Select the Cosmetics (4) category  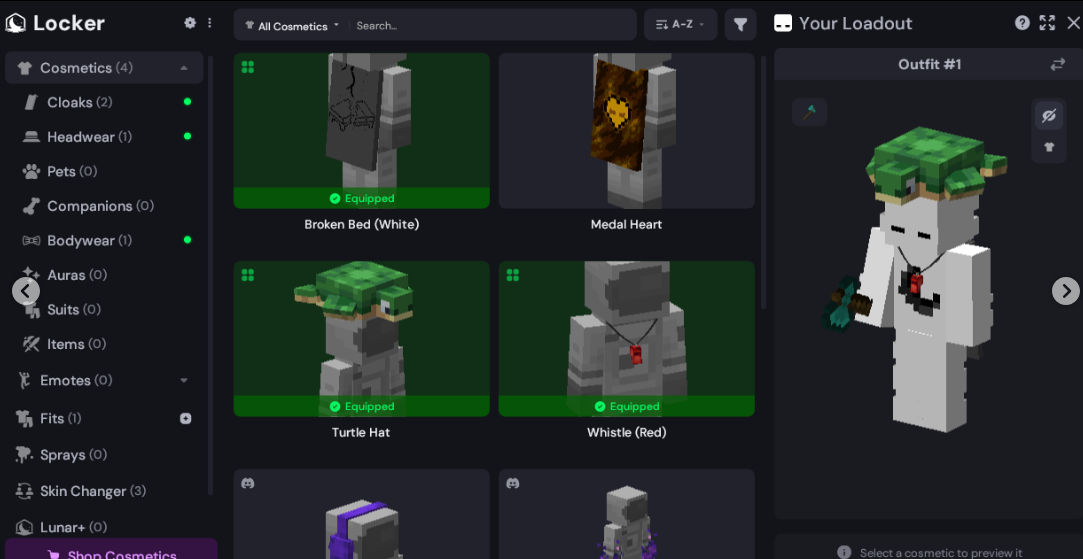[x=104, y=68]
